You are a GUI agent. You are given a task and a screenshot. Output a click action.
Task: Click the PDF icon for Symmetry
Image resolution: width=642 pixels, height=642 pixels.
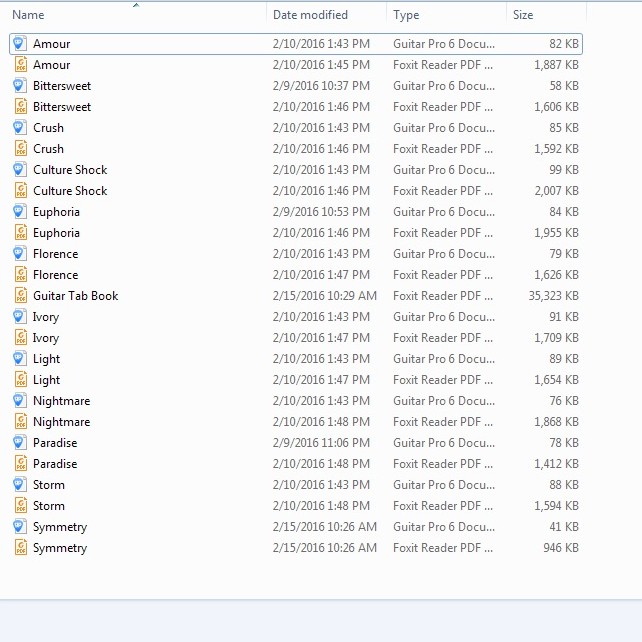20,548
